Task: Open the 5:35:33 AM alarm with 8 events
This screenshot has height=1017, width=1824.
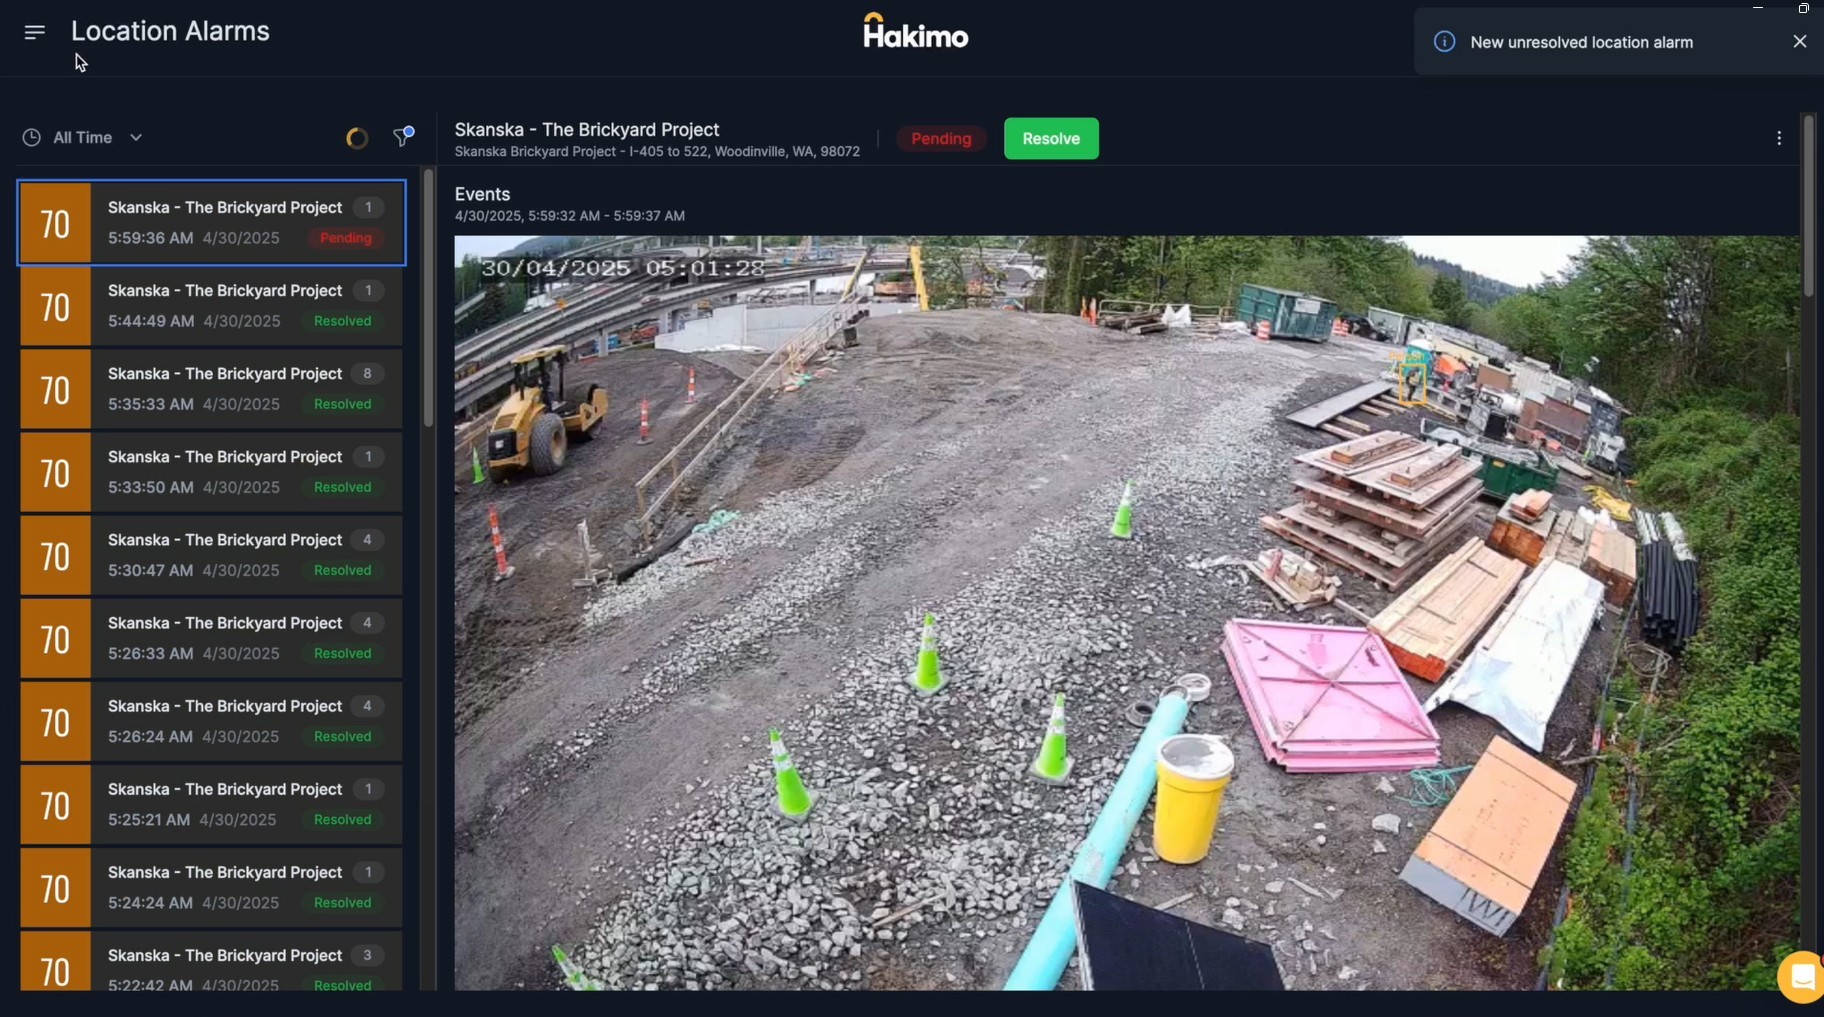Action: pos(212,388)
